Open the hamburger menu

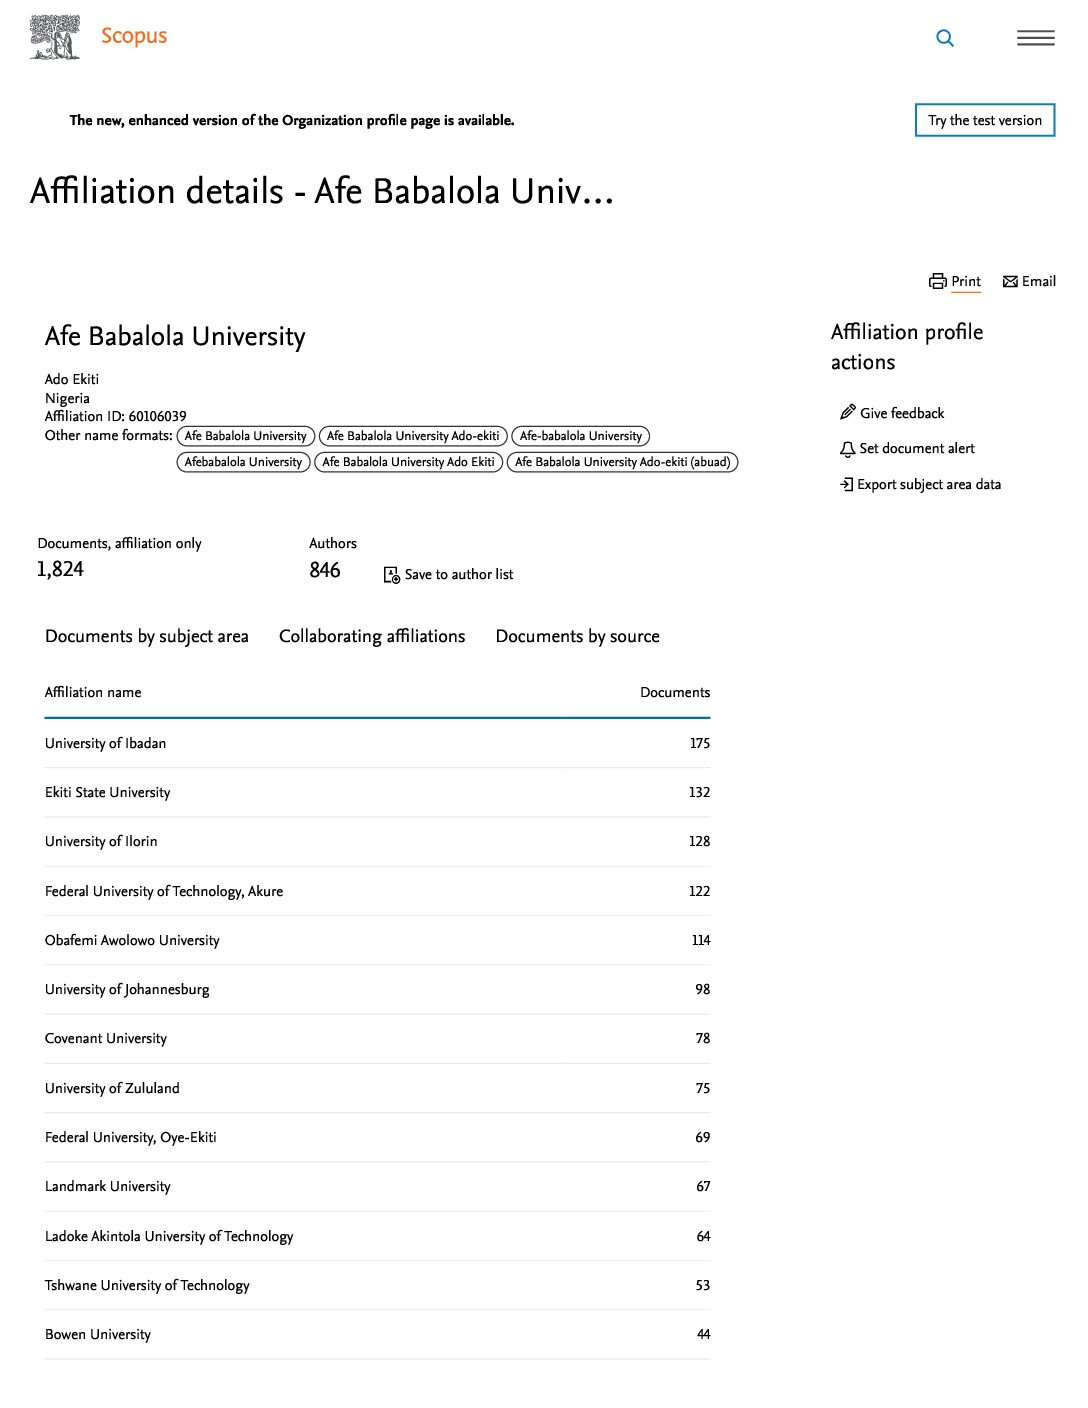click(1035, 38)
